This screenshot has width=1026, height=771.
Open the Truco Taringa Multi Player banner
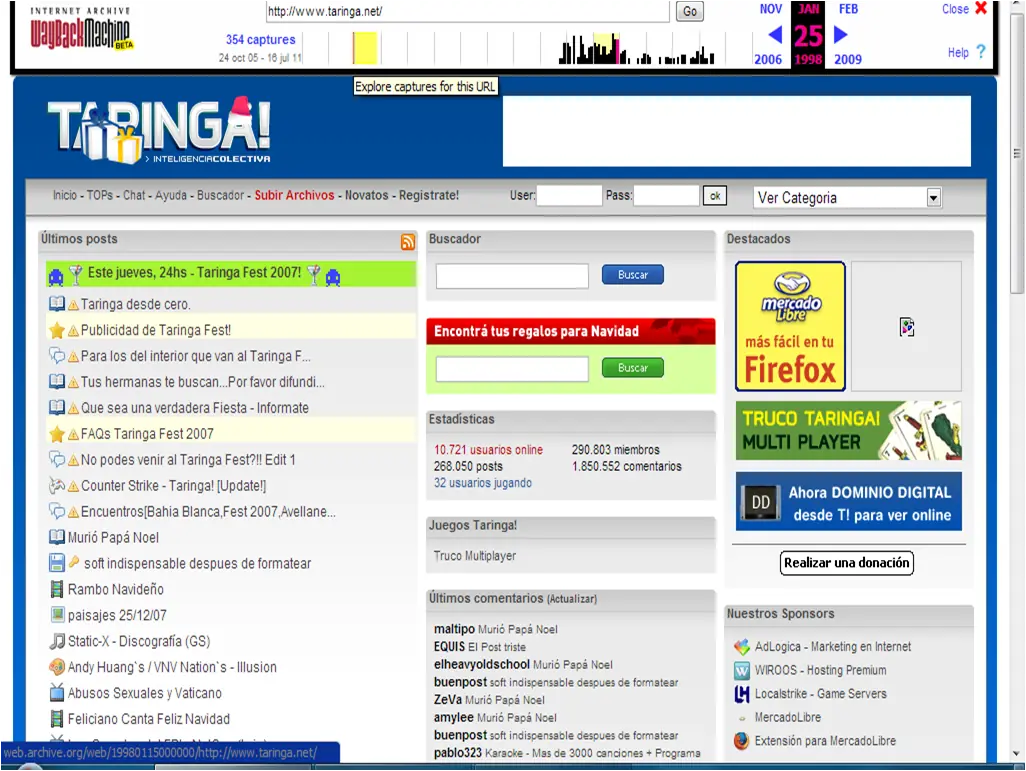(848, 430)
